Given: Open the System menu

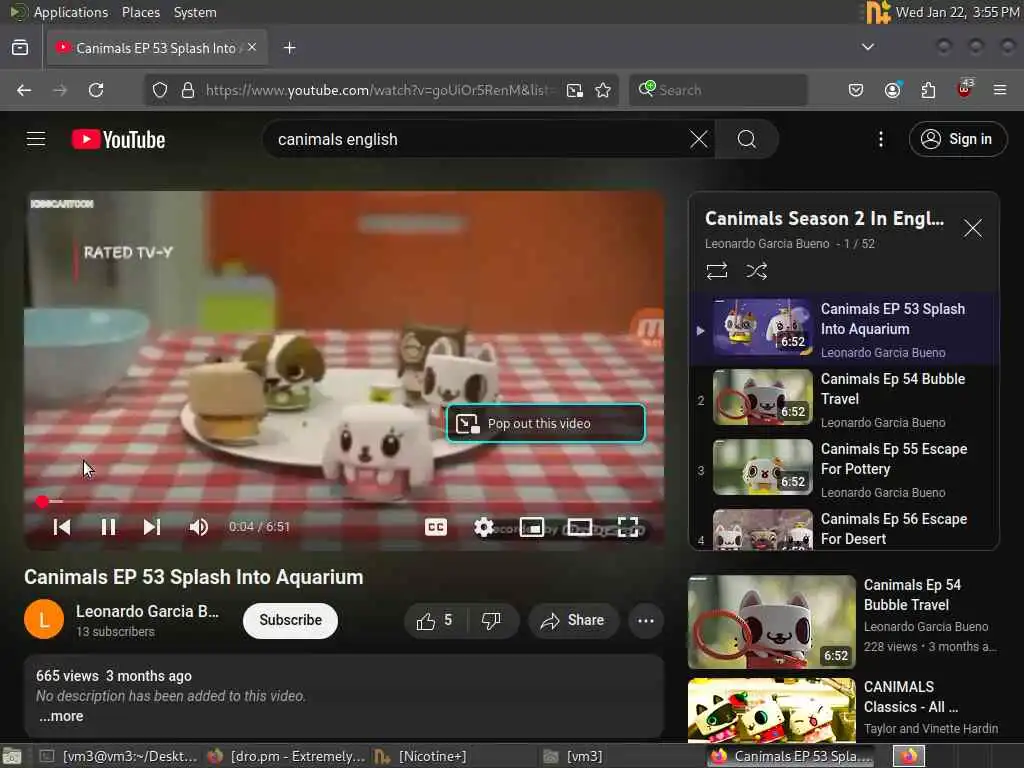Looking at the screenshot, I should 195,12.
